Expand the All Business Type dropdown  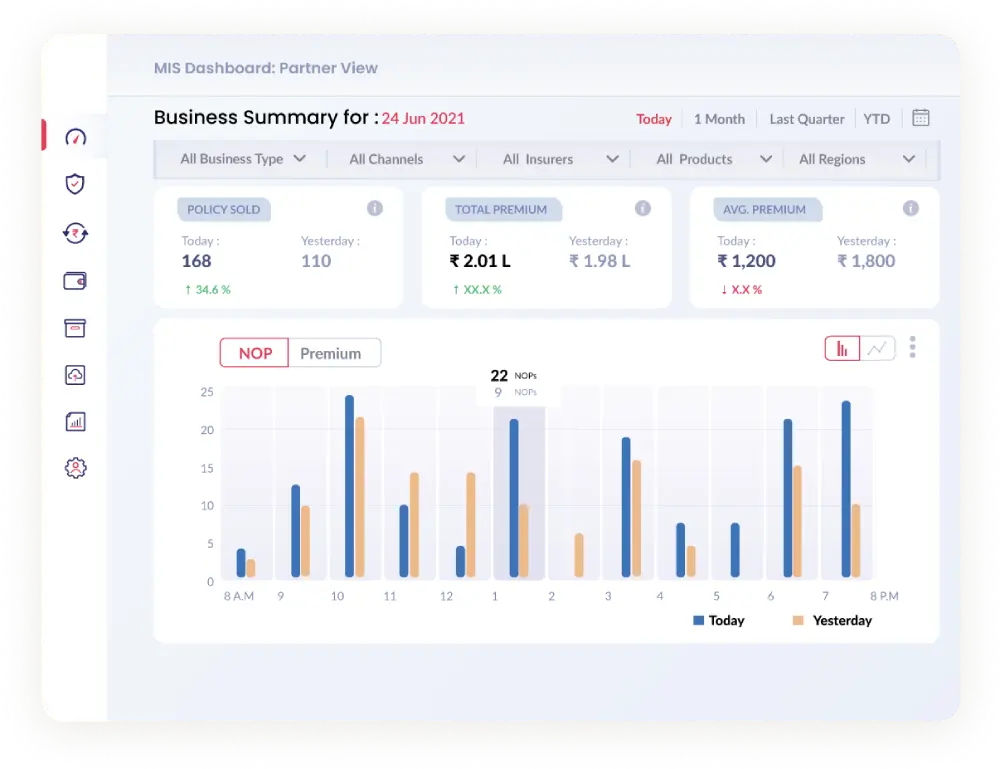click(x=242, y=159)
